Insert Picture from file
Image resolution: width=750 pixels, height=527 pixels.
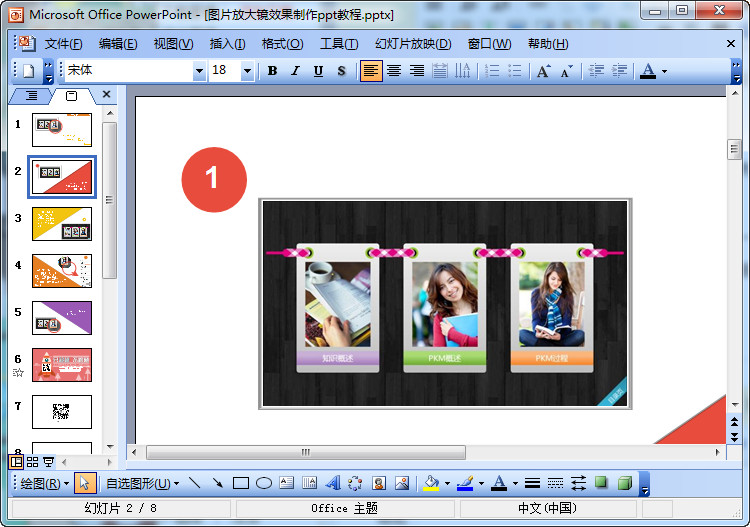click(402, 483)
